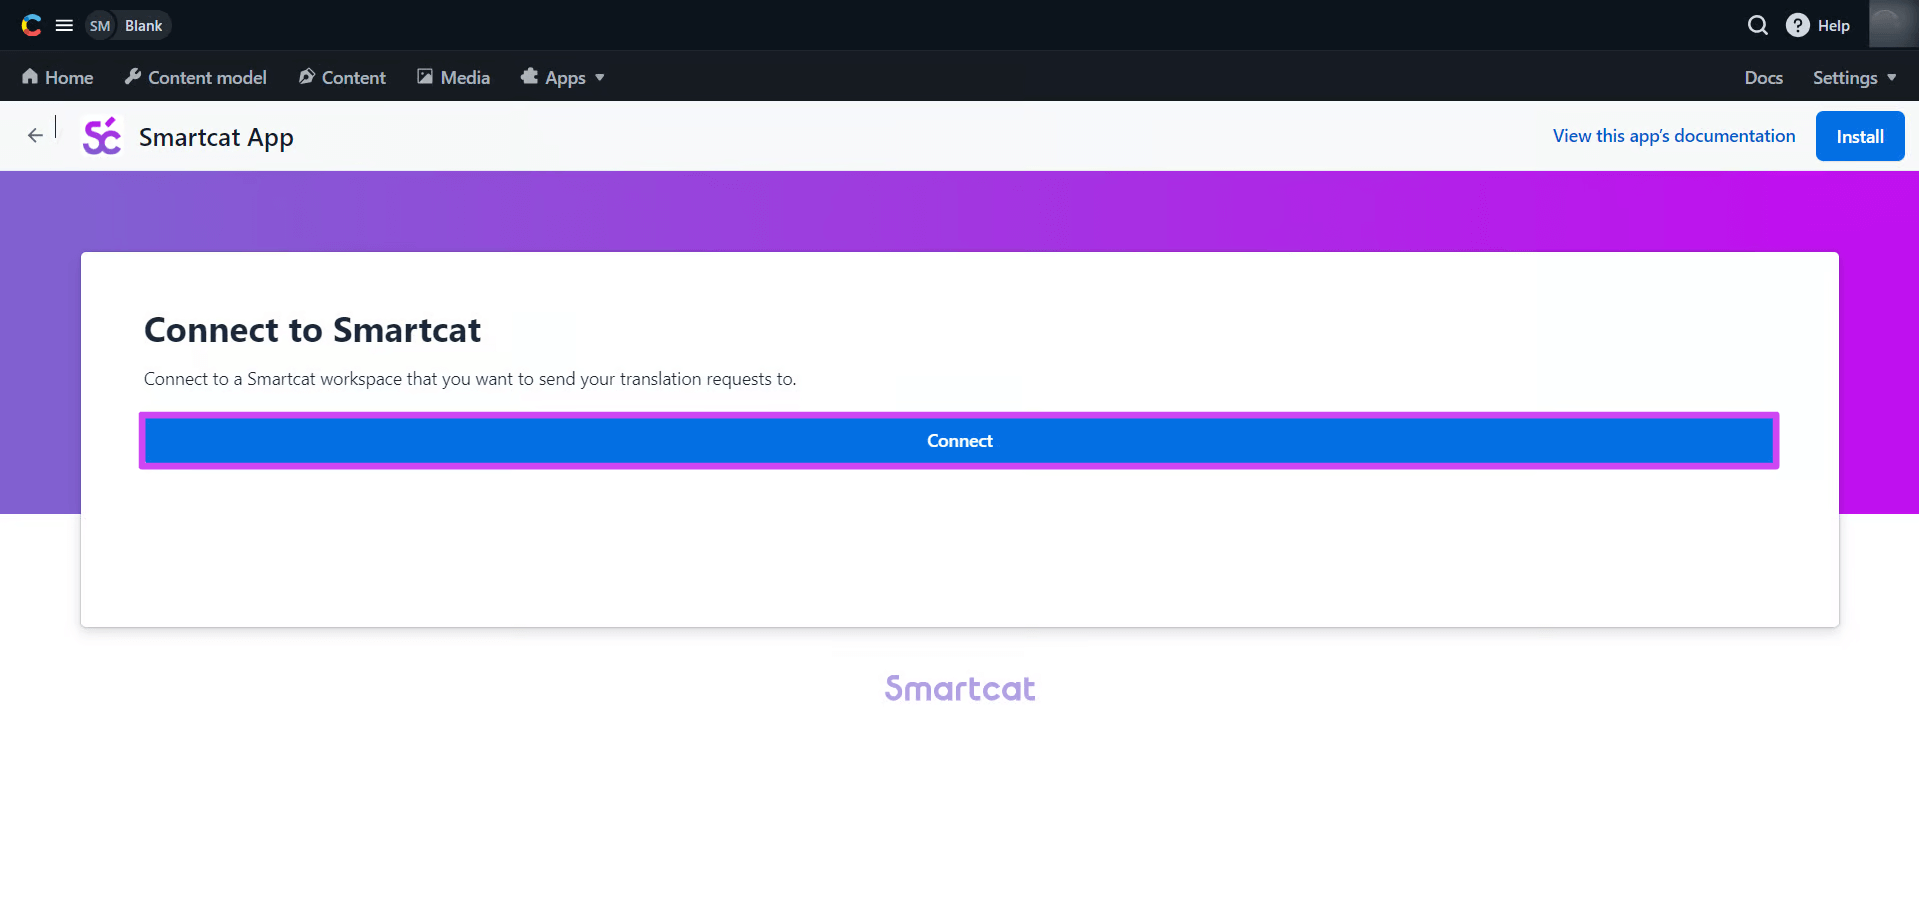
Task: Click the Smartcat App title text
Action: pos(216,137)
